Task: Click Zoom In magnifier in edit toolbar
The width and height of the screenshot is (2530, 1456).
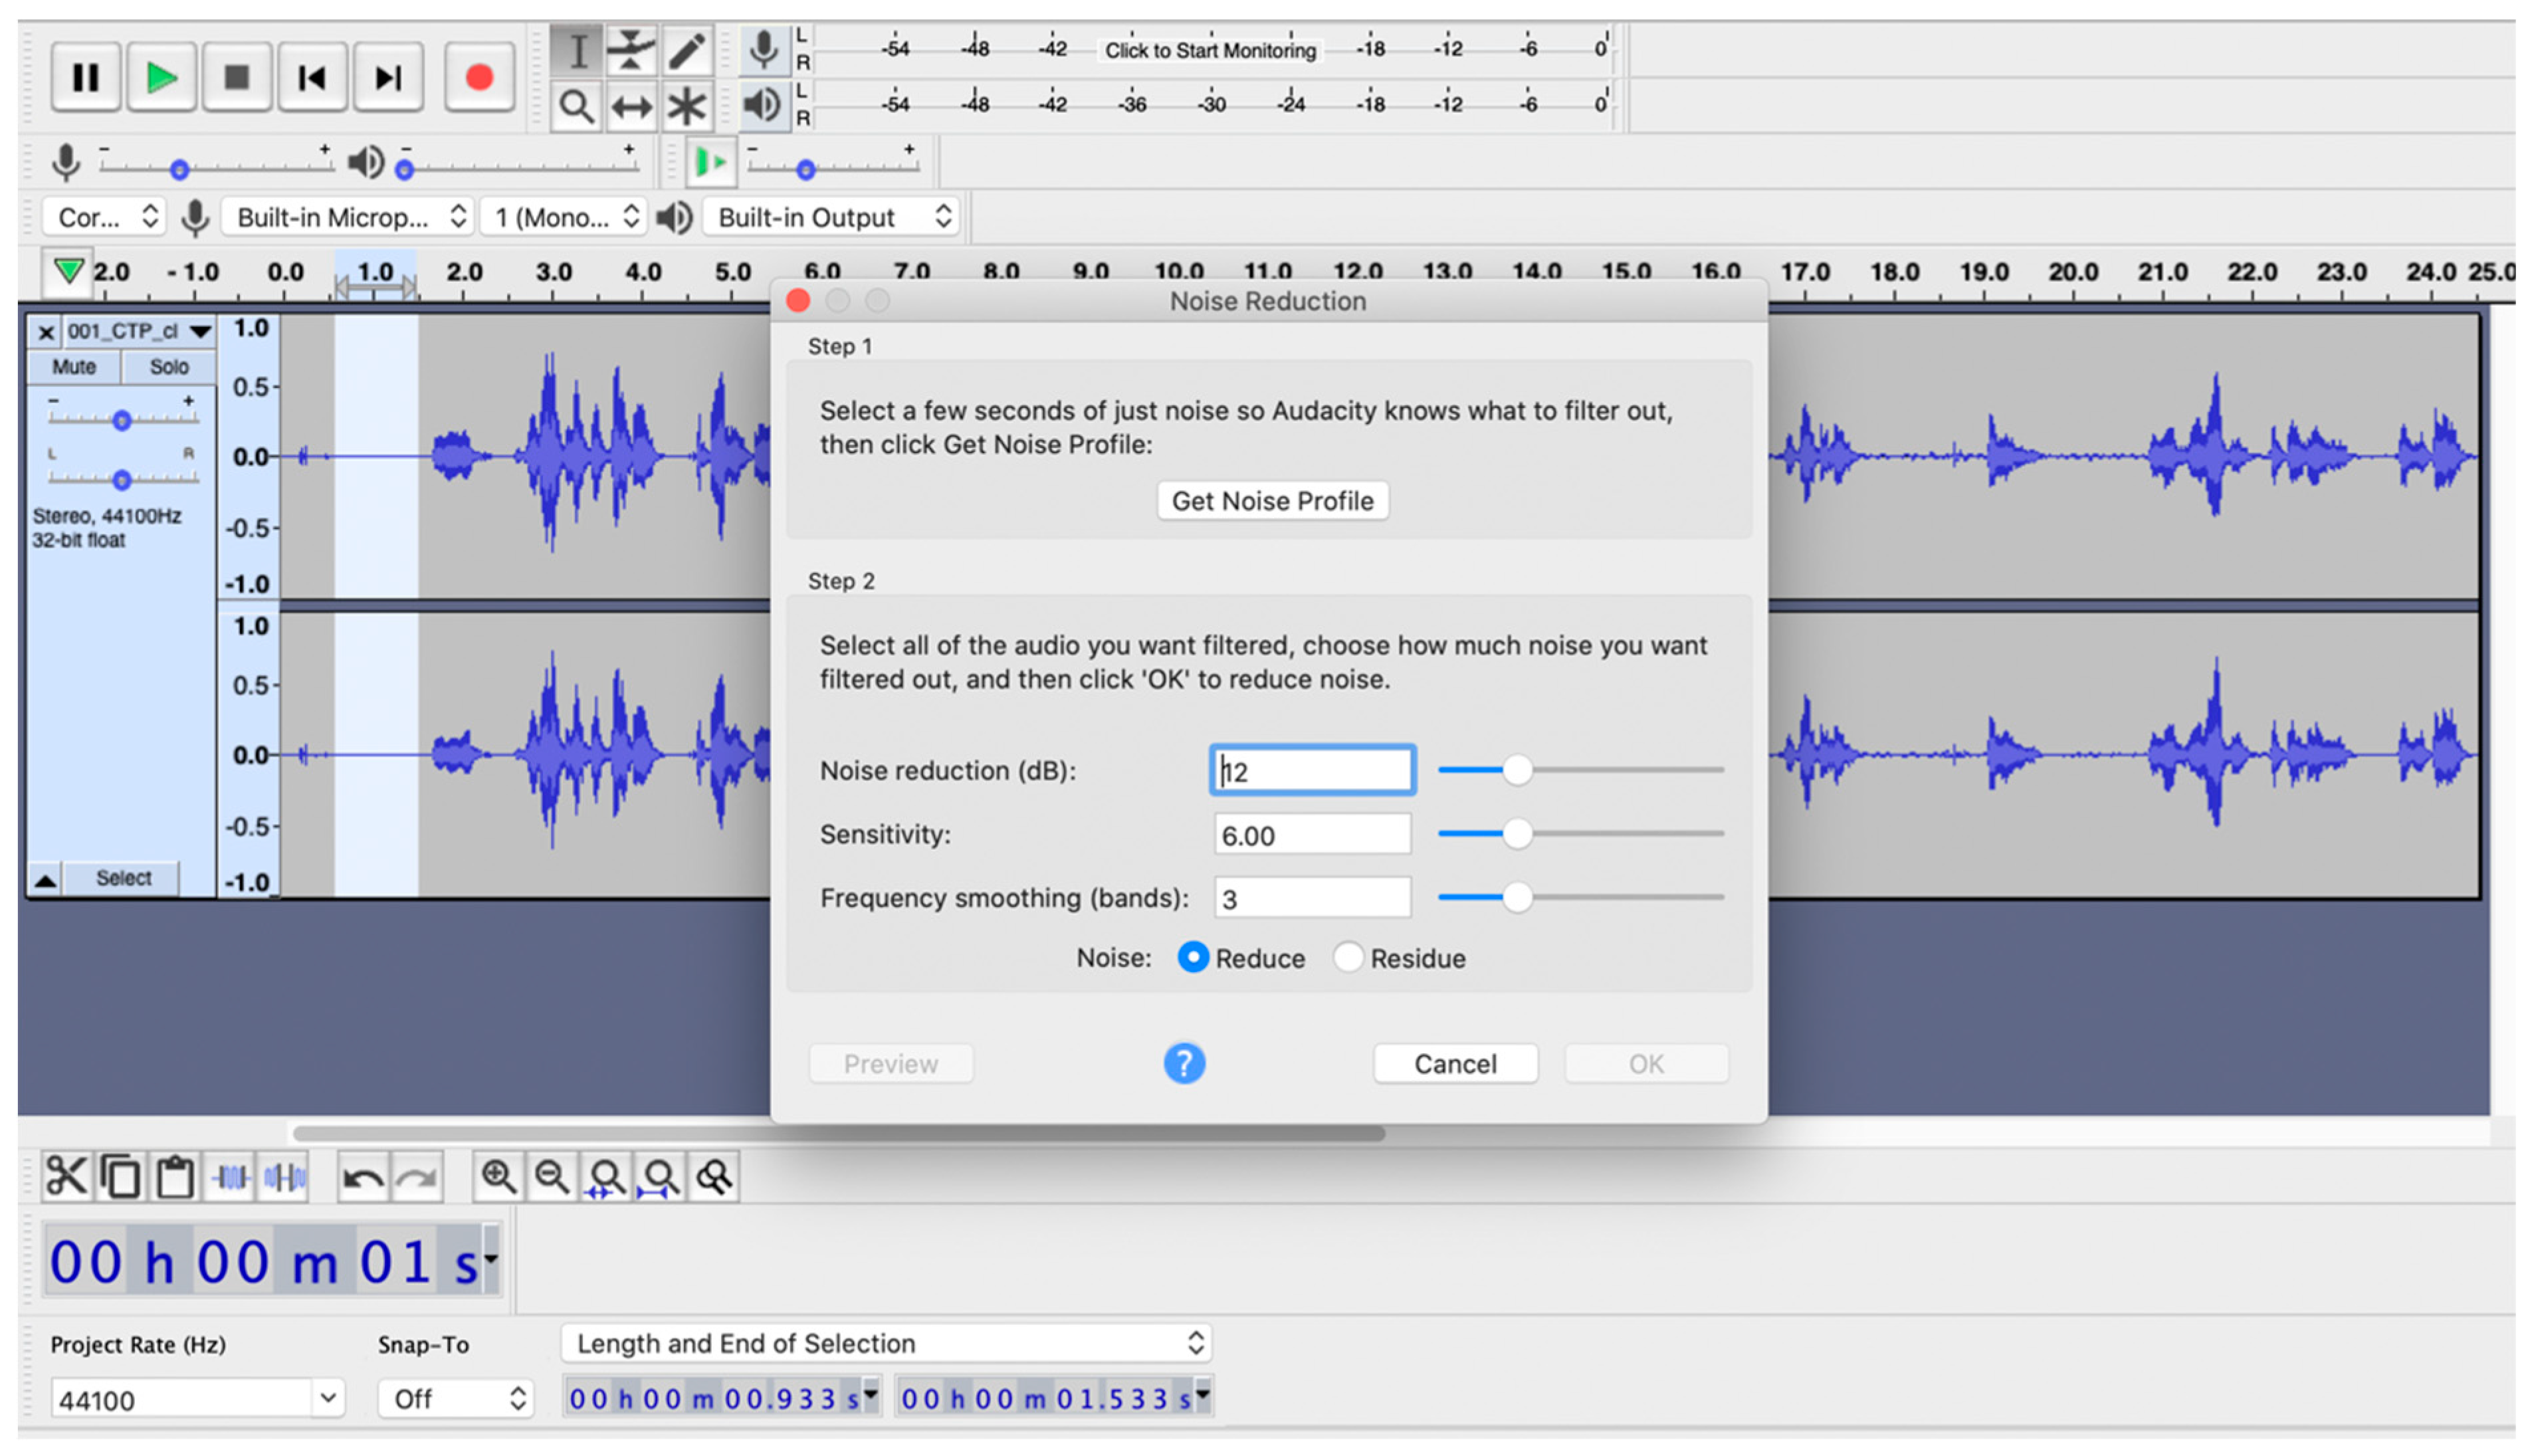Action: (498, 1177)
